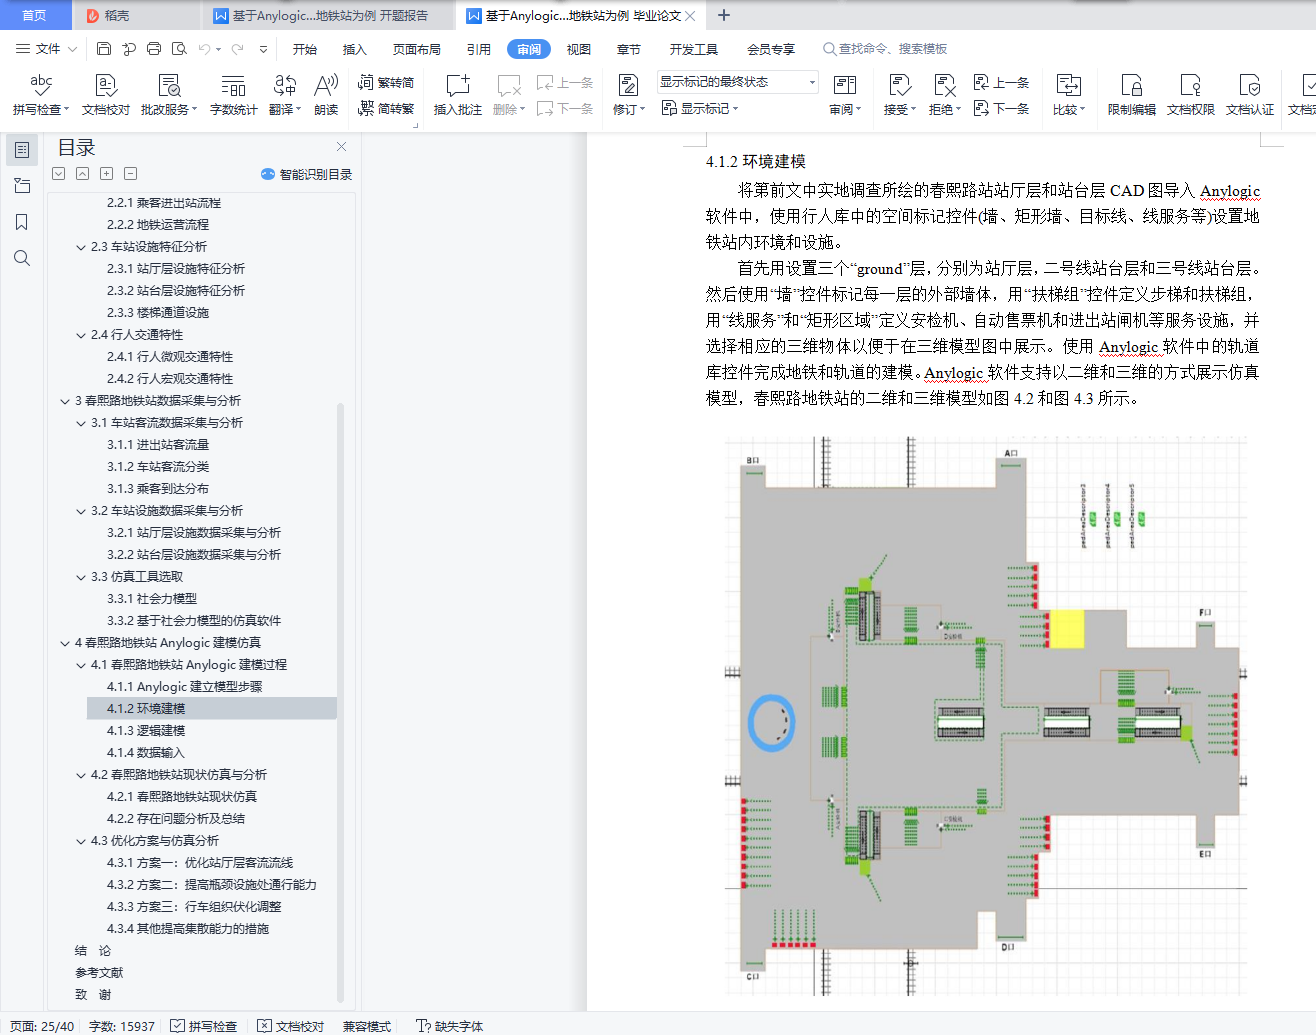Screen dimensions: 1316x1035
Task: Start 朗读 read aloud
Action: click(x=326, y=95)
